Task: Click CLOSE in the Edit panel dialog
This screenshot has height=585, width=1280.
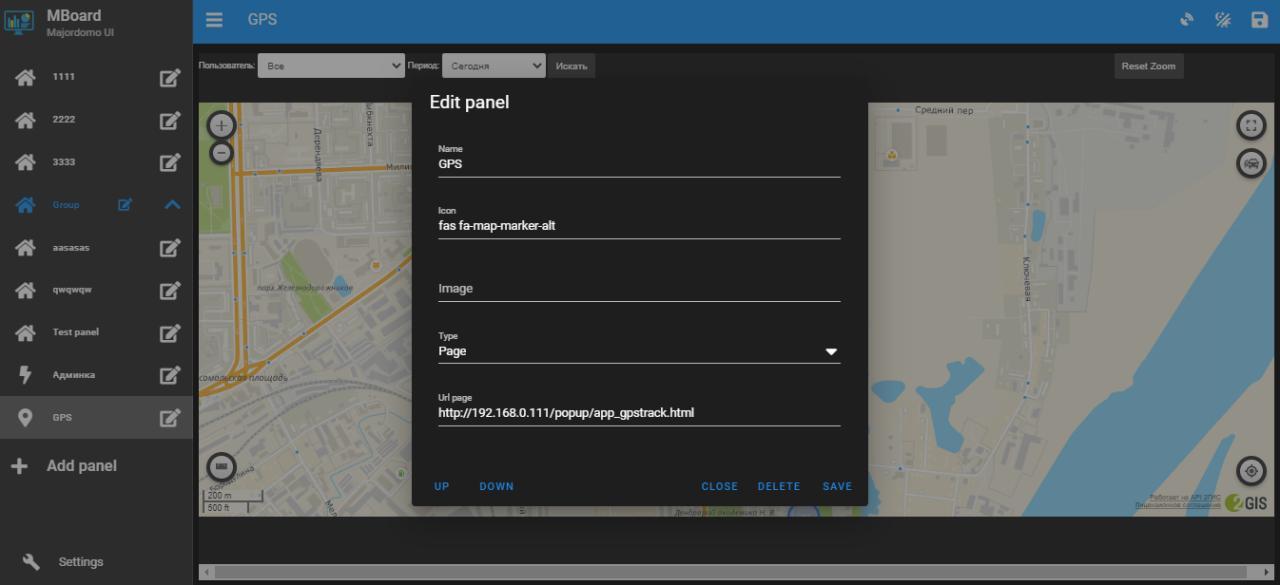Action: 720,486
